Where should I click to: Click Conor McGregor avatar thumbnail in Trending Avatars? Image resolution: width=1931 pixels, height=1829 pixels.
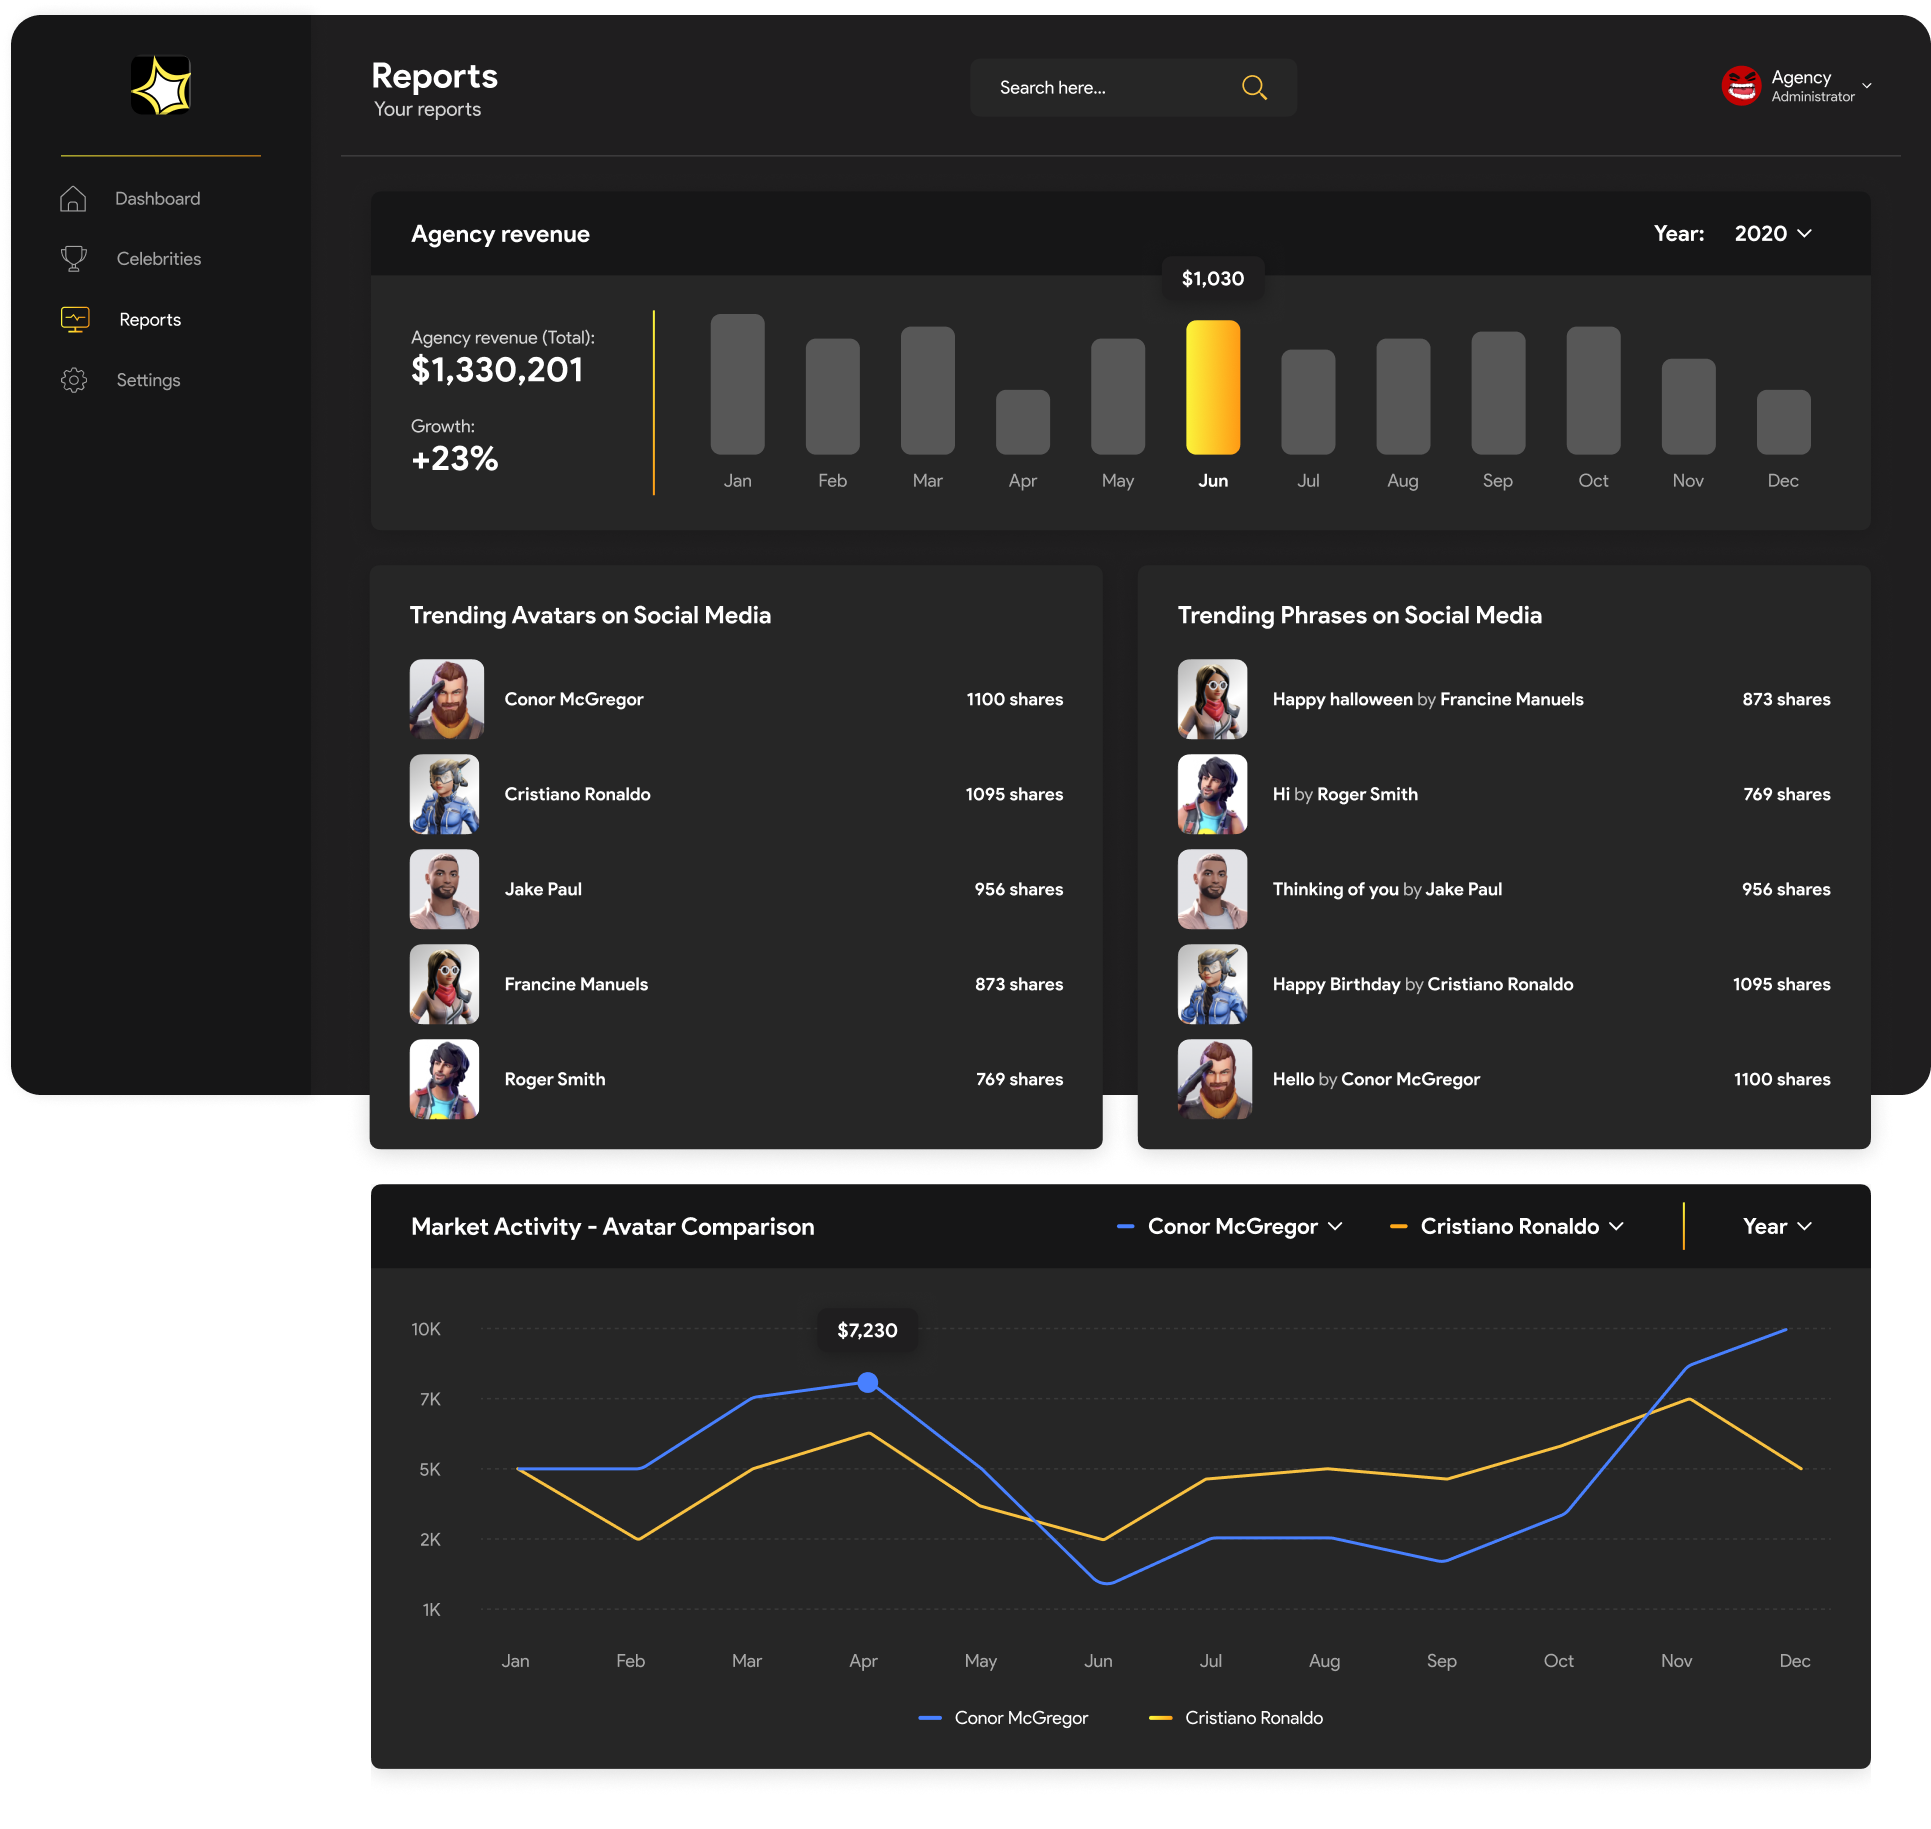tap(446, 699)
